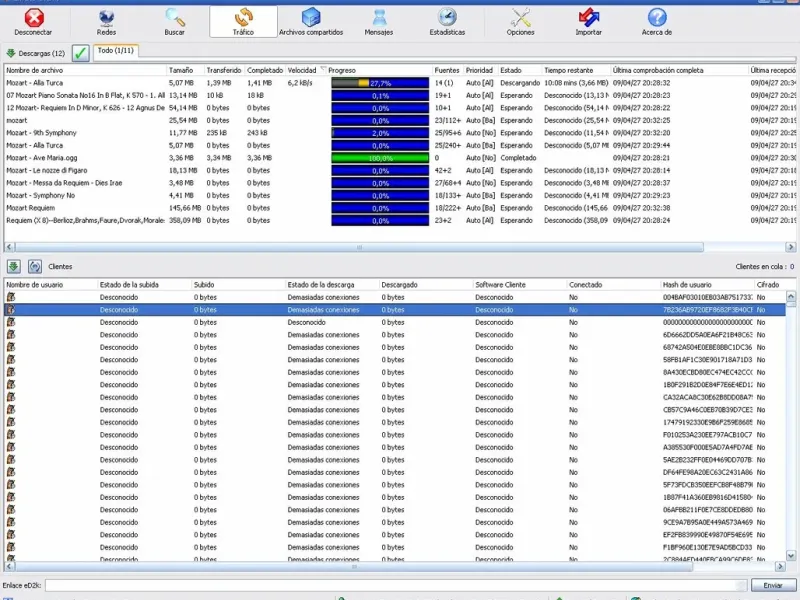
Task: Open Archivos compartidos view
Action: tap(311, 21)
